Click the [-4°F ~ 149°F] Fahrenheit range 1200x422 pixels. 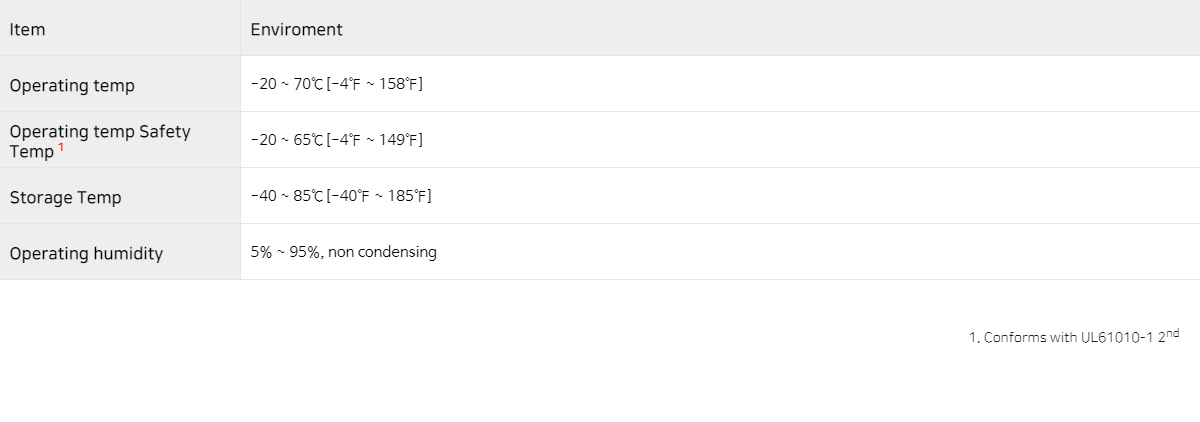pos(375,140)
